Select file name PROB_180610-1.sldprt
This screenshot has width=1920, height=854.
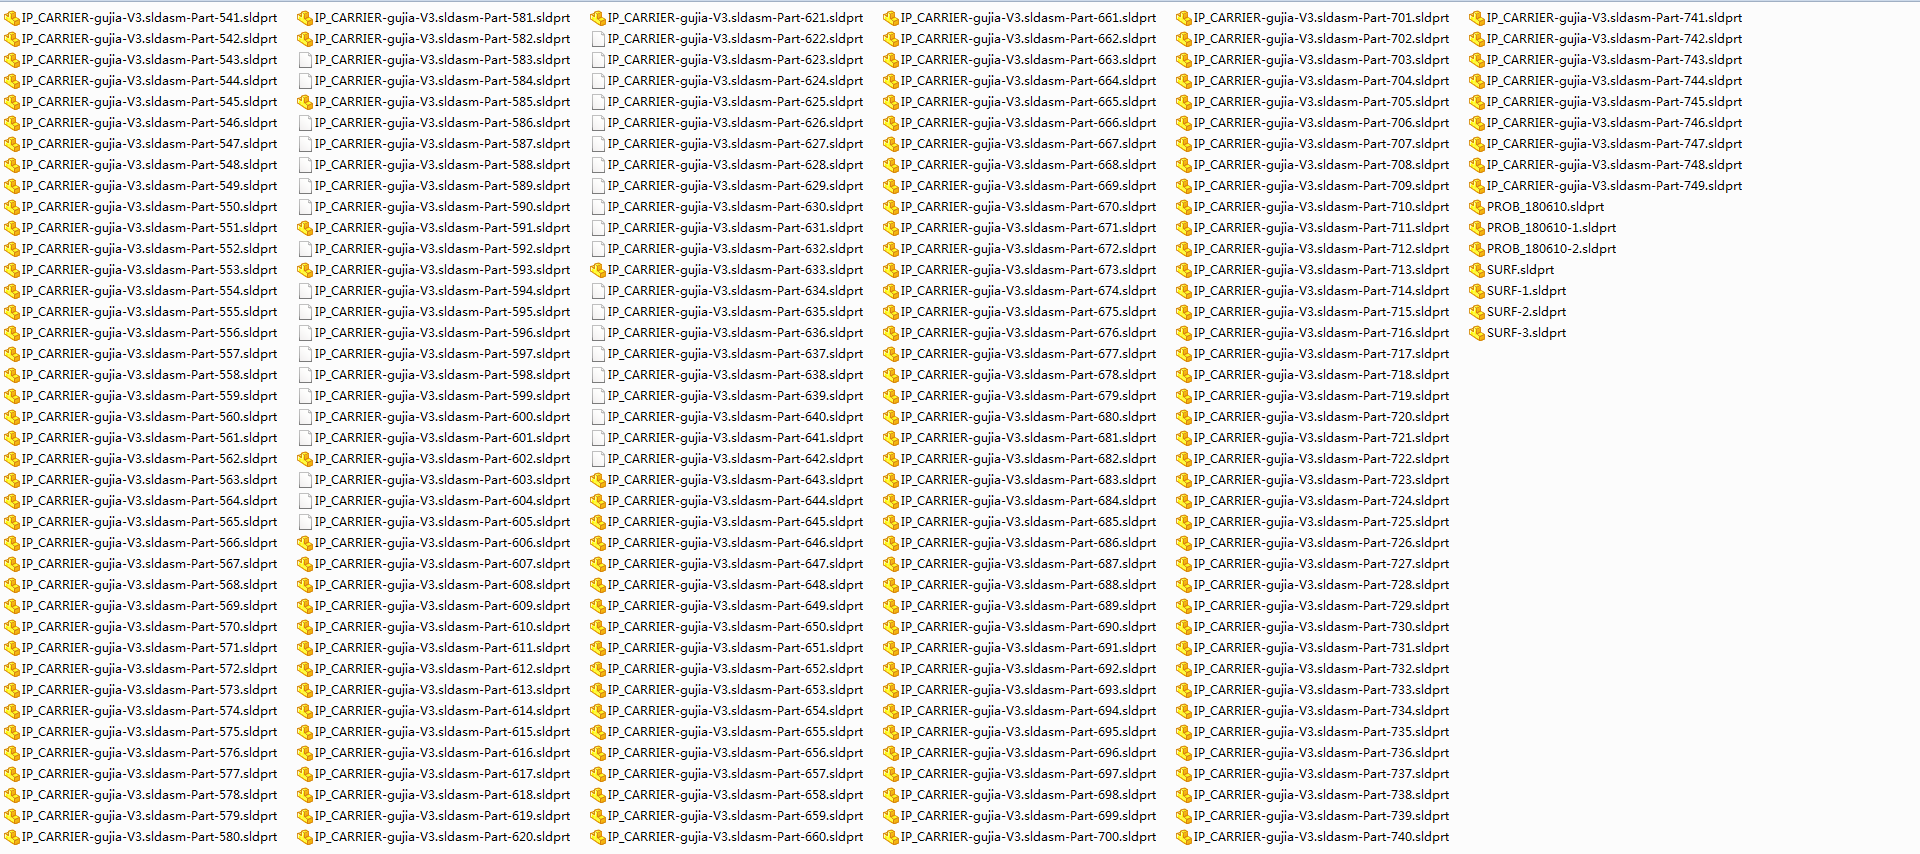(x=1551, y=228)
